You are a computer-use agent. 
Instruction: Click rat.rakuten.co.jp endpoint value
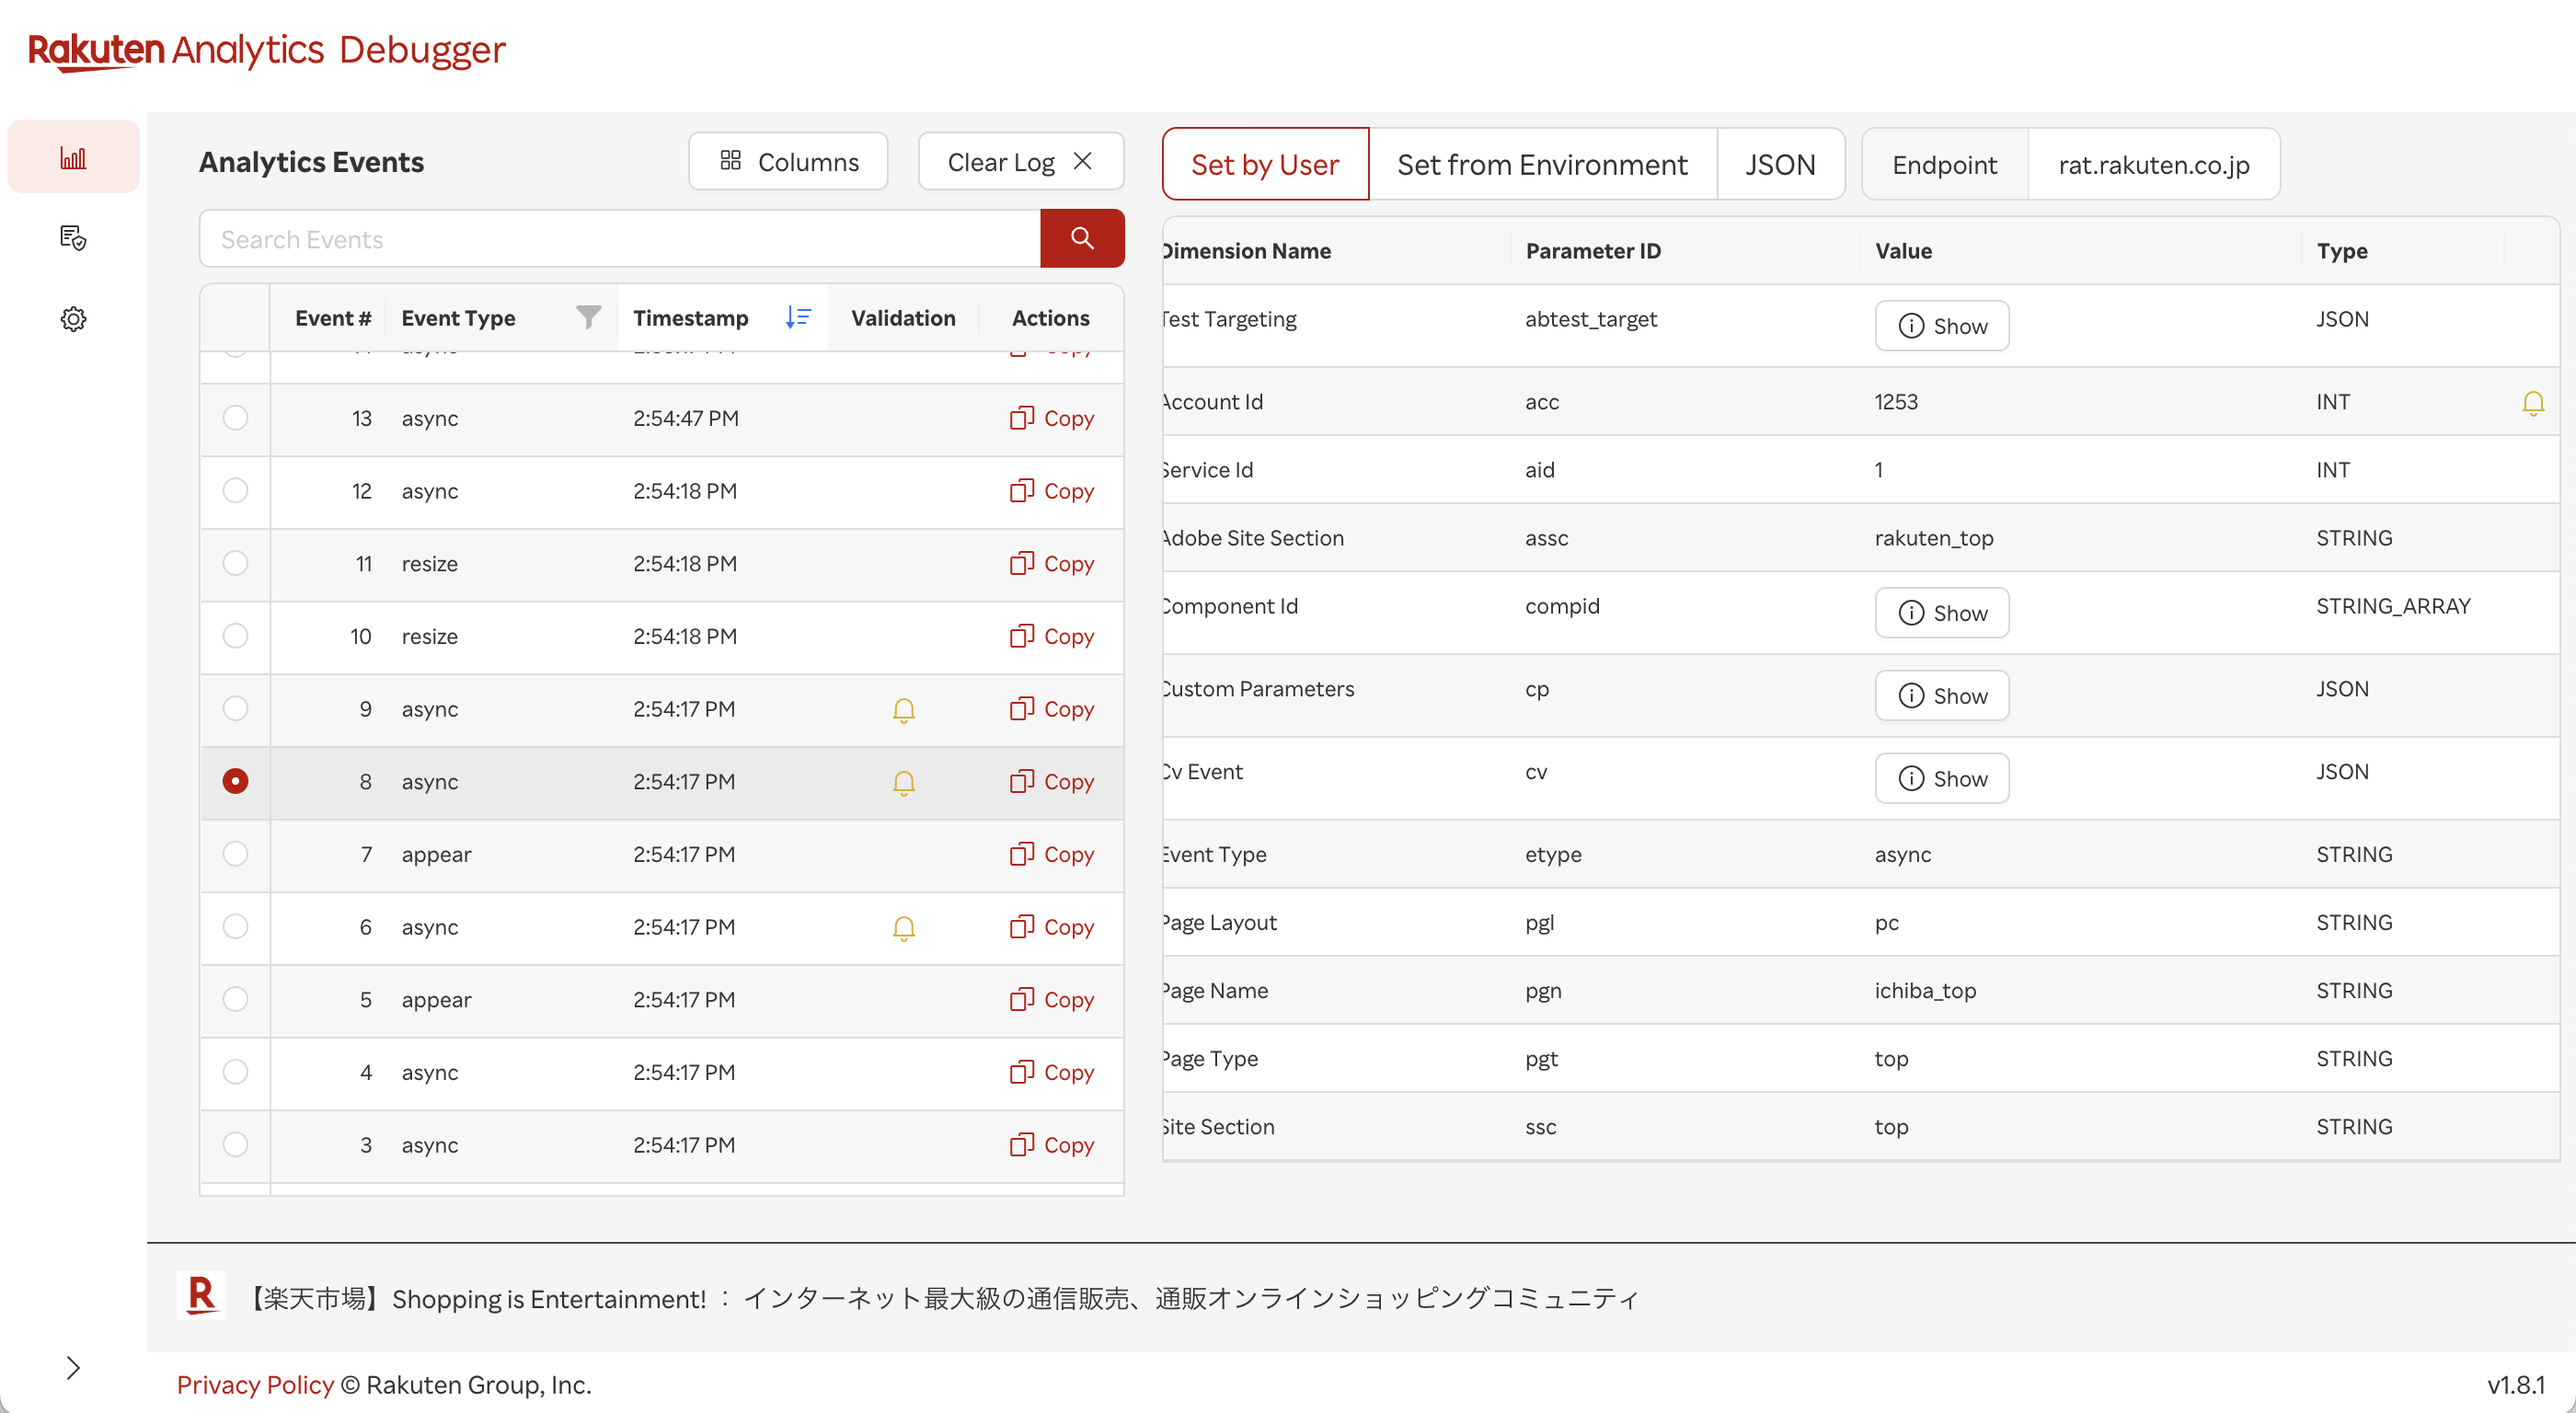[2154, 164]
